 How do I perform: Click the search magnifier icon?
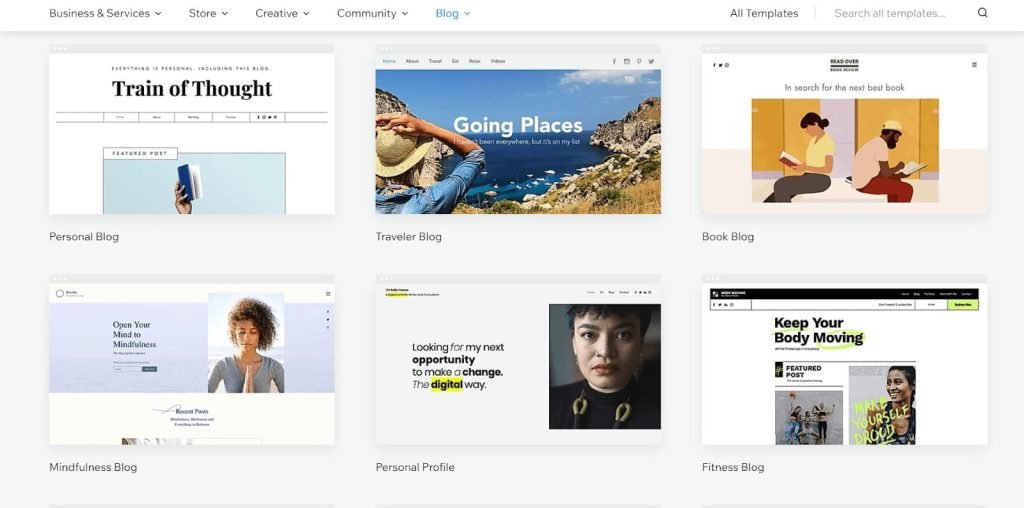[x=982, y=13]
